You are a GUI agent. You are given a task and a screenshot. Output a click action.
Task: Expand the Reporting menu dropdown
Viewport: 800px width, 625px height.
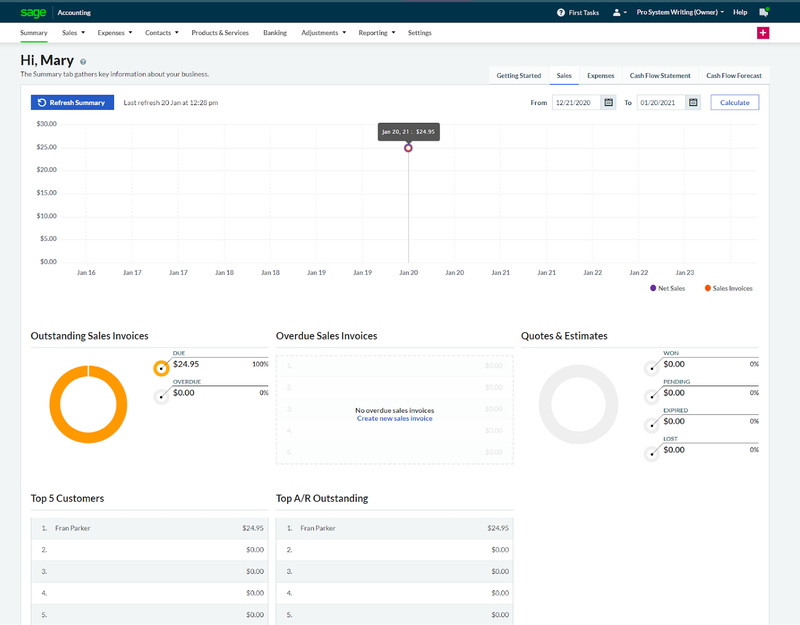377,33
